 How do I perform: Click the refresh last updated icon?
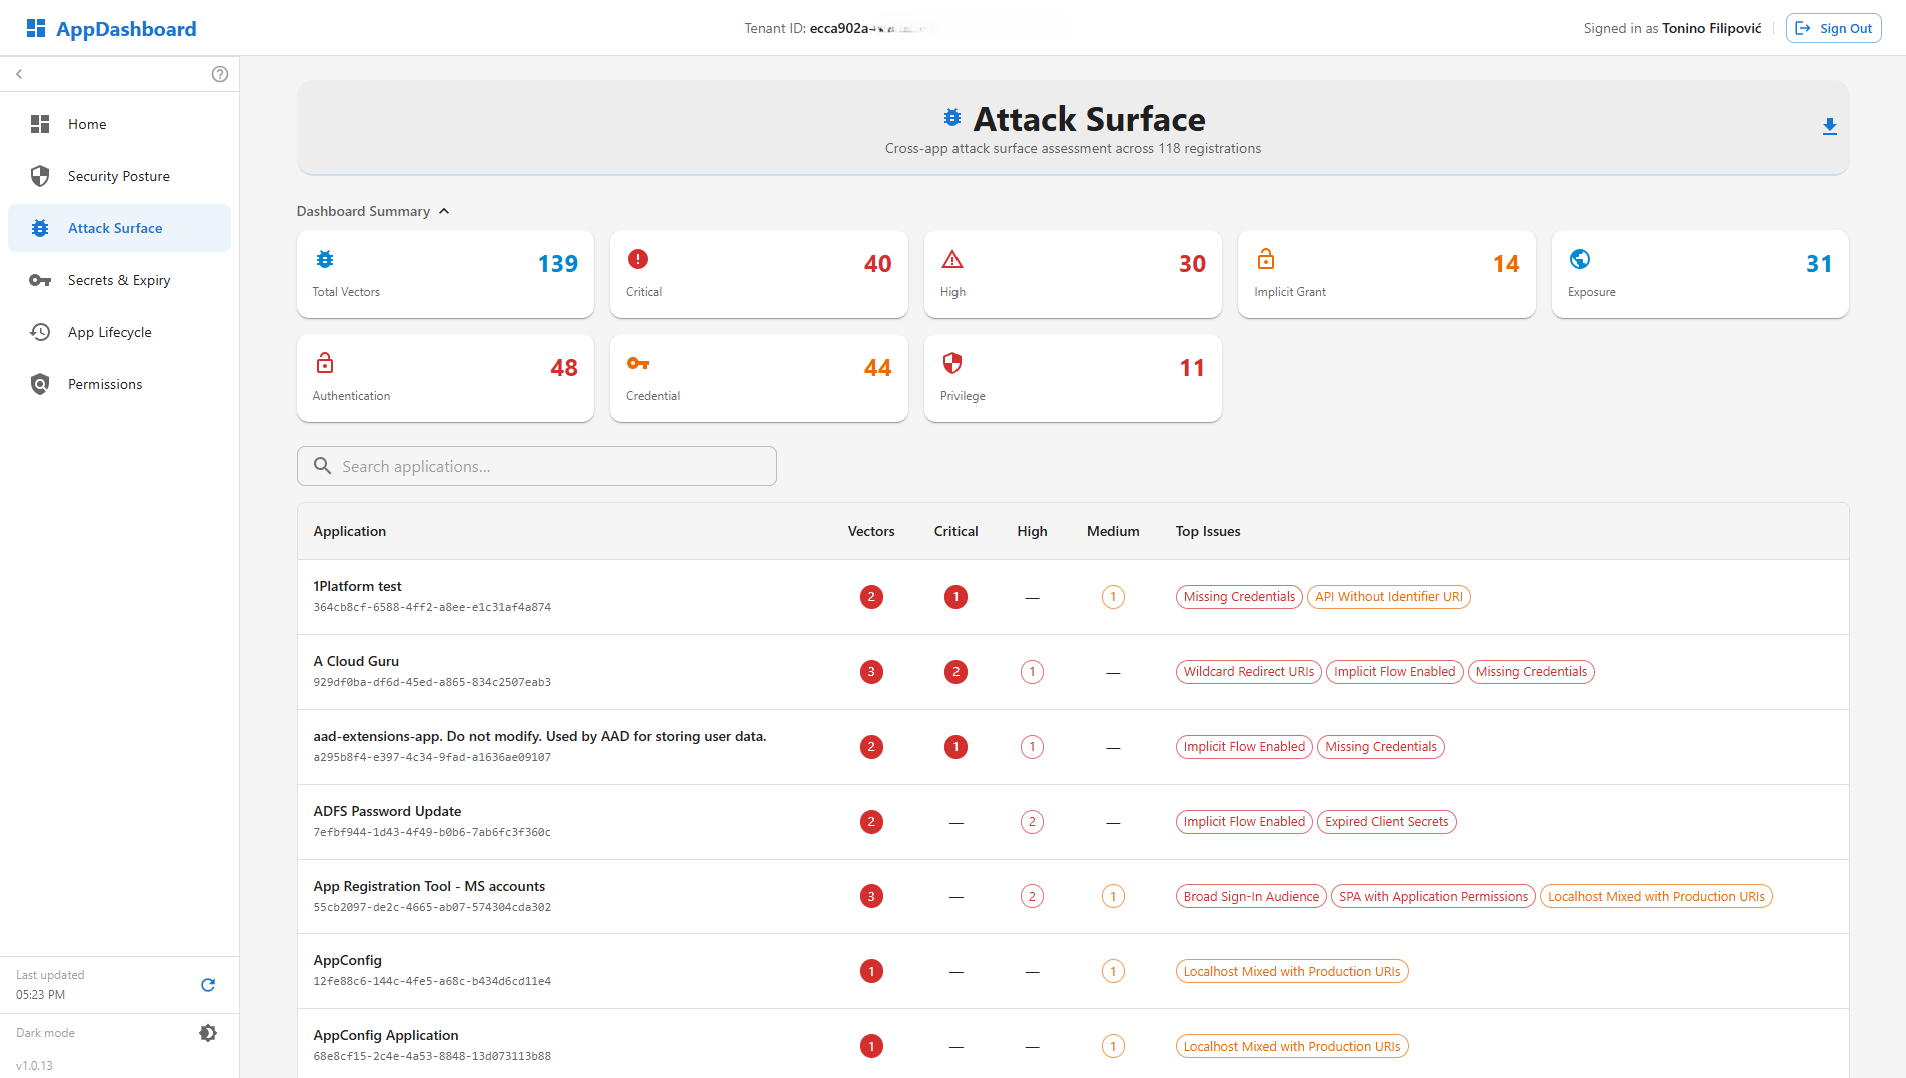(x=208, y=985)
